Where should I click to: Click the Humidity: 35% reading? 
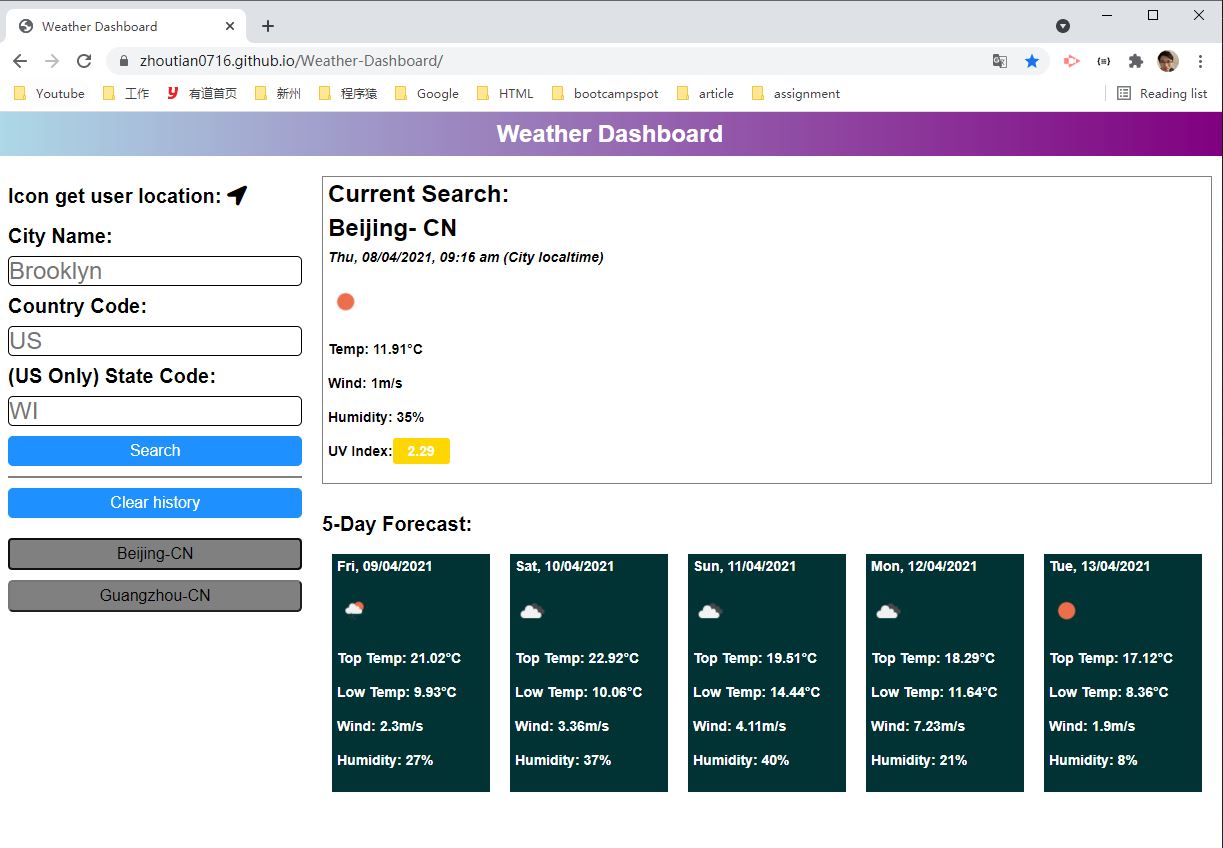pos(376,417)
